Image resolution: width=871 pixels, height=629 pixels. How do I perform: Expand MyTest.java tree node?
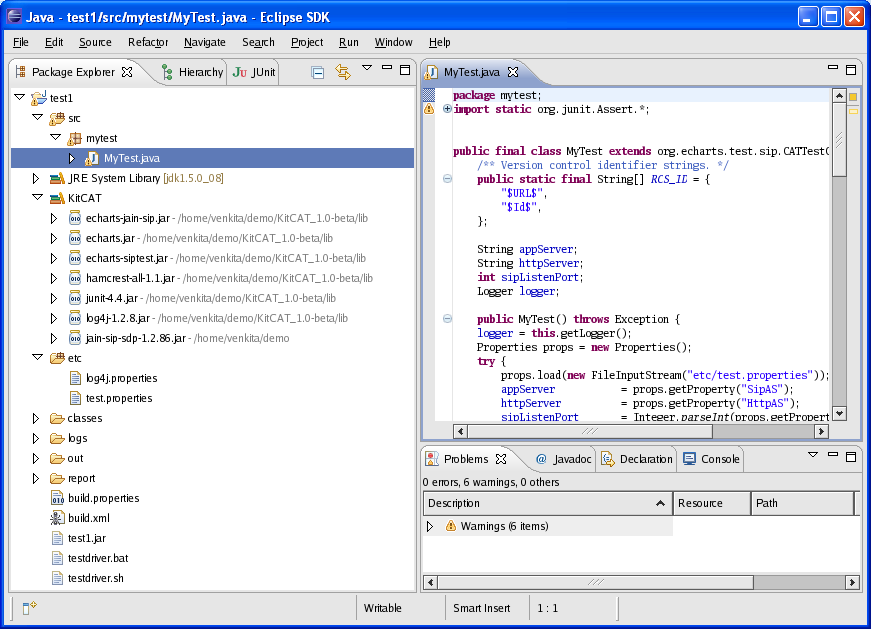72,158
